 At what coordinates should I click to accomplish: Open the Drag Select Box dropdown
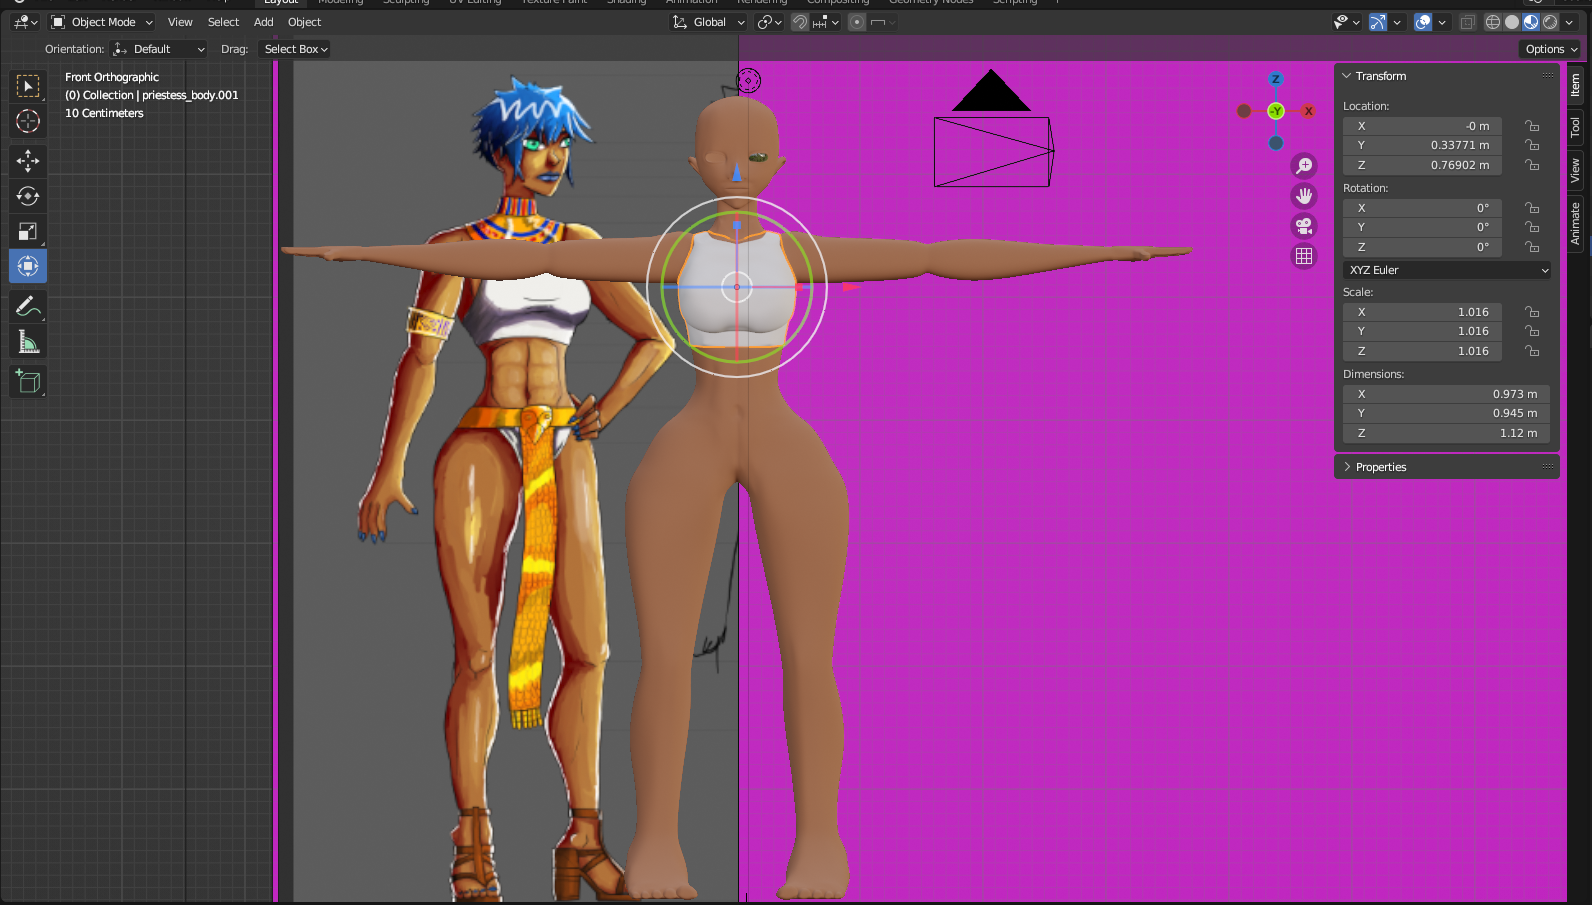click(x=295, y=49)
